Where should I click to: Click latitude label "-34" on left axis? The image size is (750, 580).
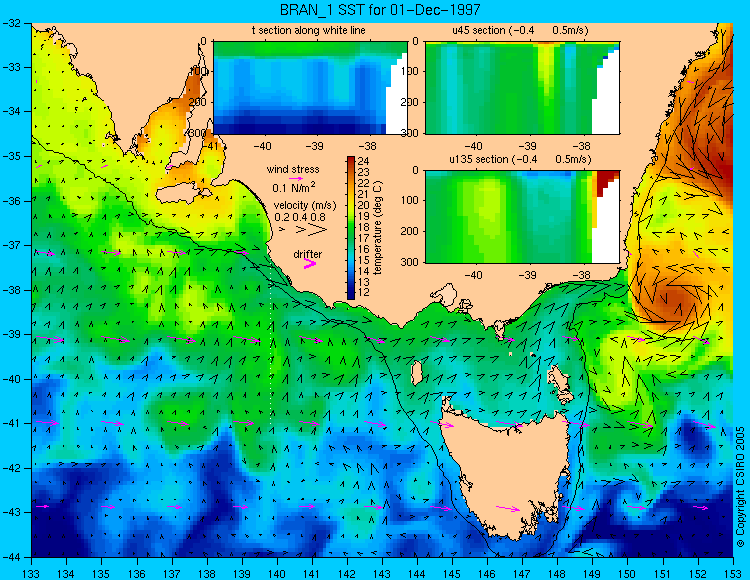(11, 112)
